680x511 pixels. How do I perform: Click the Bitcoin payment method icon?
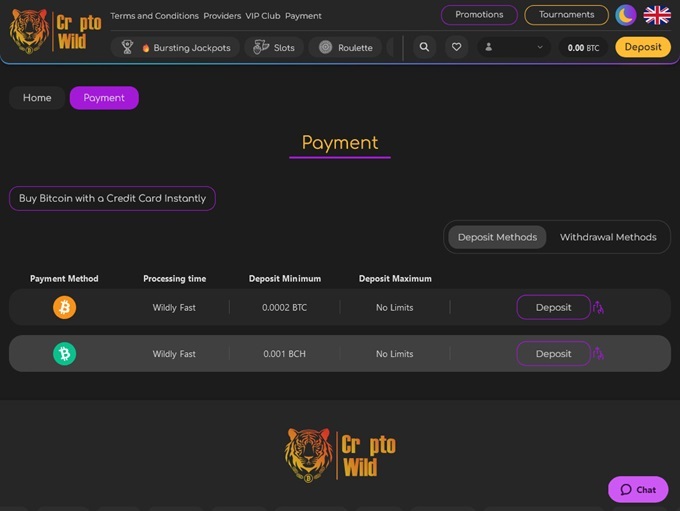[64, 308]
